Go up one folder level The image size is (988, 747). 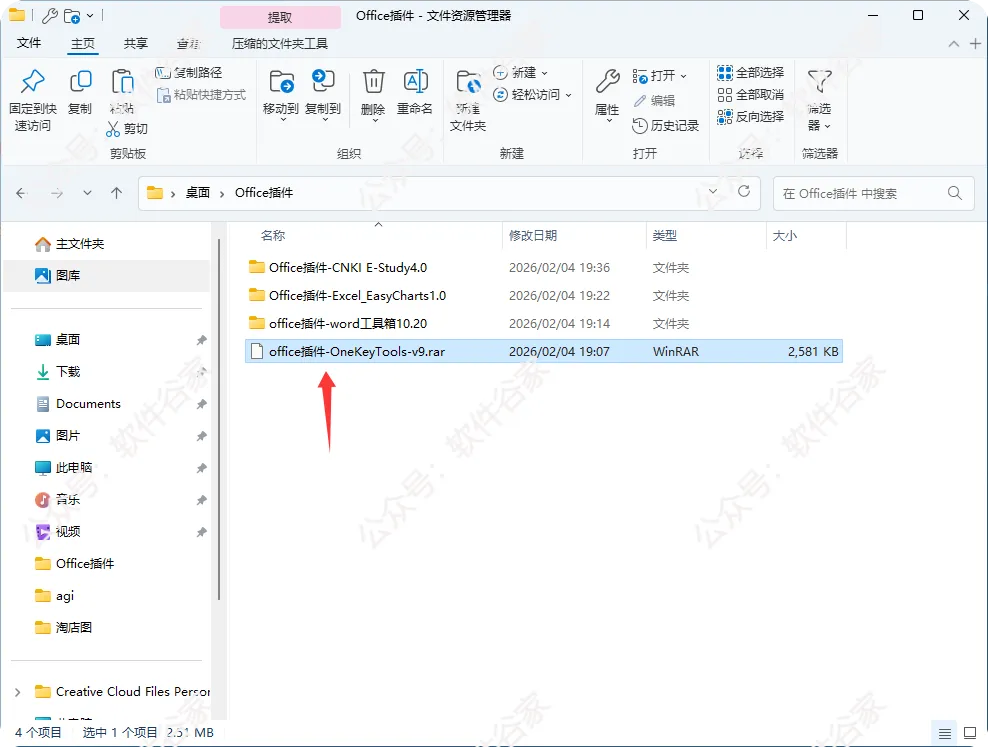(x=117, y=193)
